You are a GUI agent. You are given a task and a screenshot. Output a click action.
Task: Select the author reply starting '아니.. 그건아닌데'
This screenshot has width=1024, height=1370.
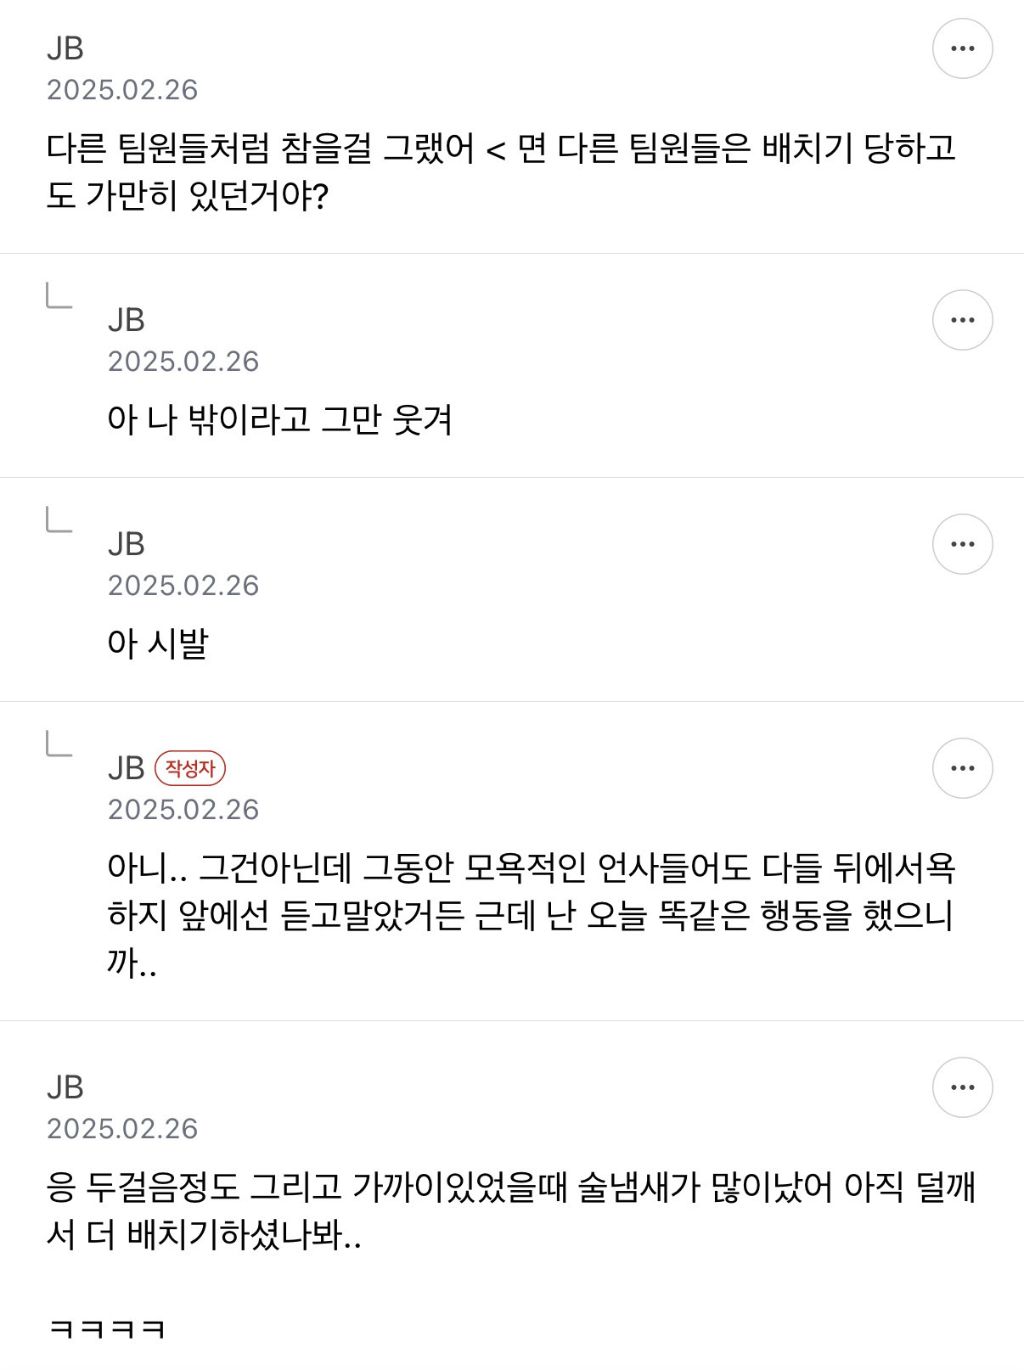(x=531, y=915)
